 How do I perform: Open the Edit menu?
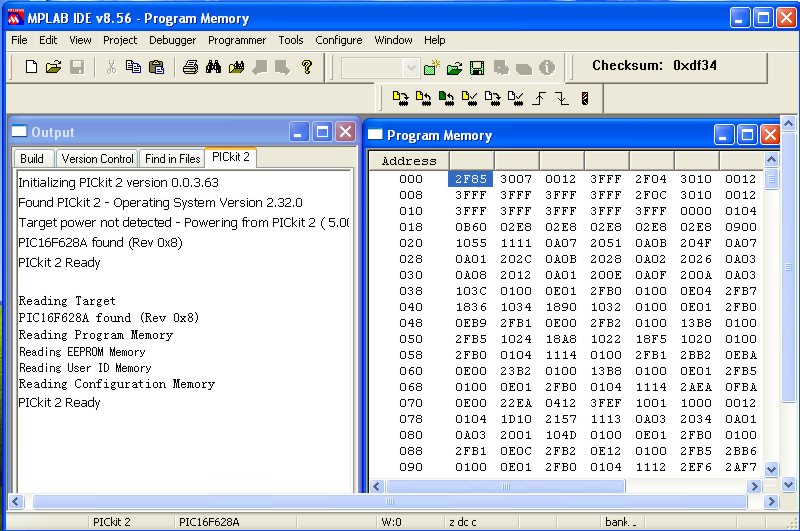coord(48,40)
